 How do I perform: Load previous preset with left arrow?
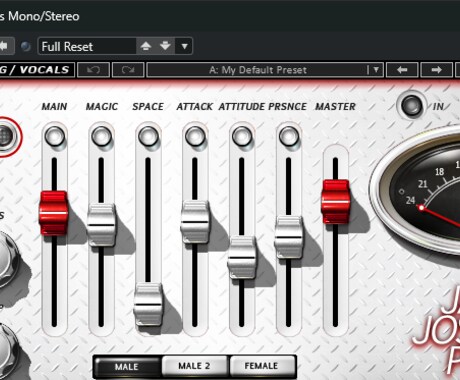[402, 70]
